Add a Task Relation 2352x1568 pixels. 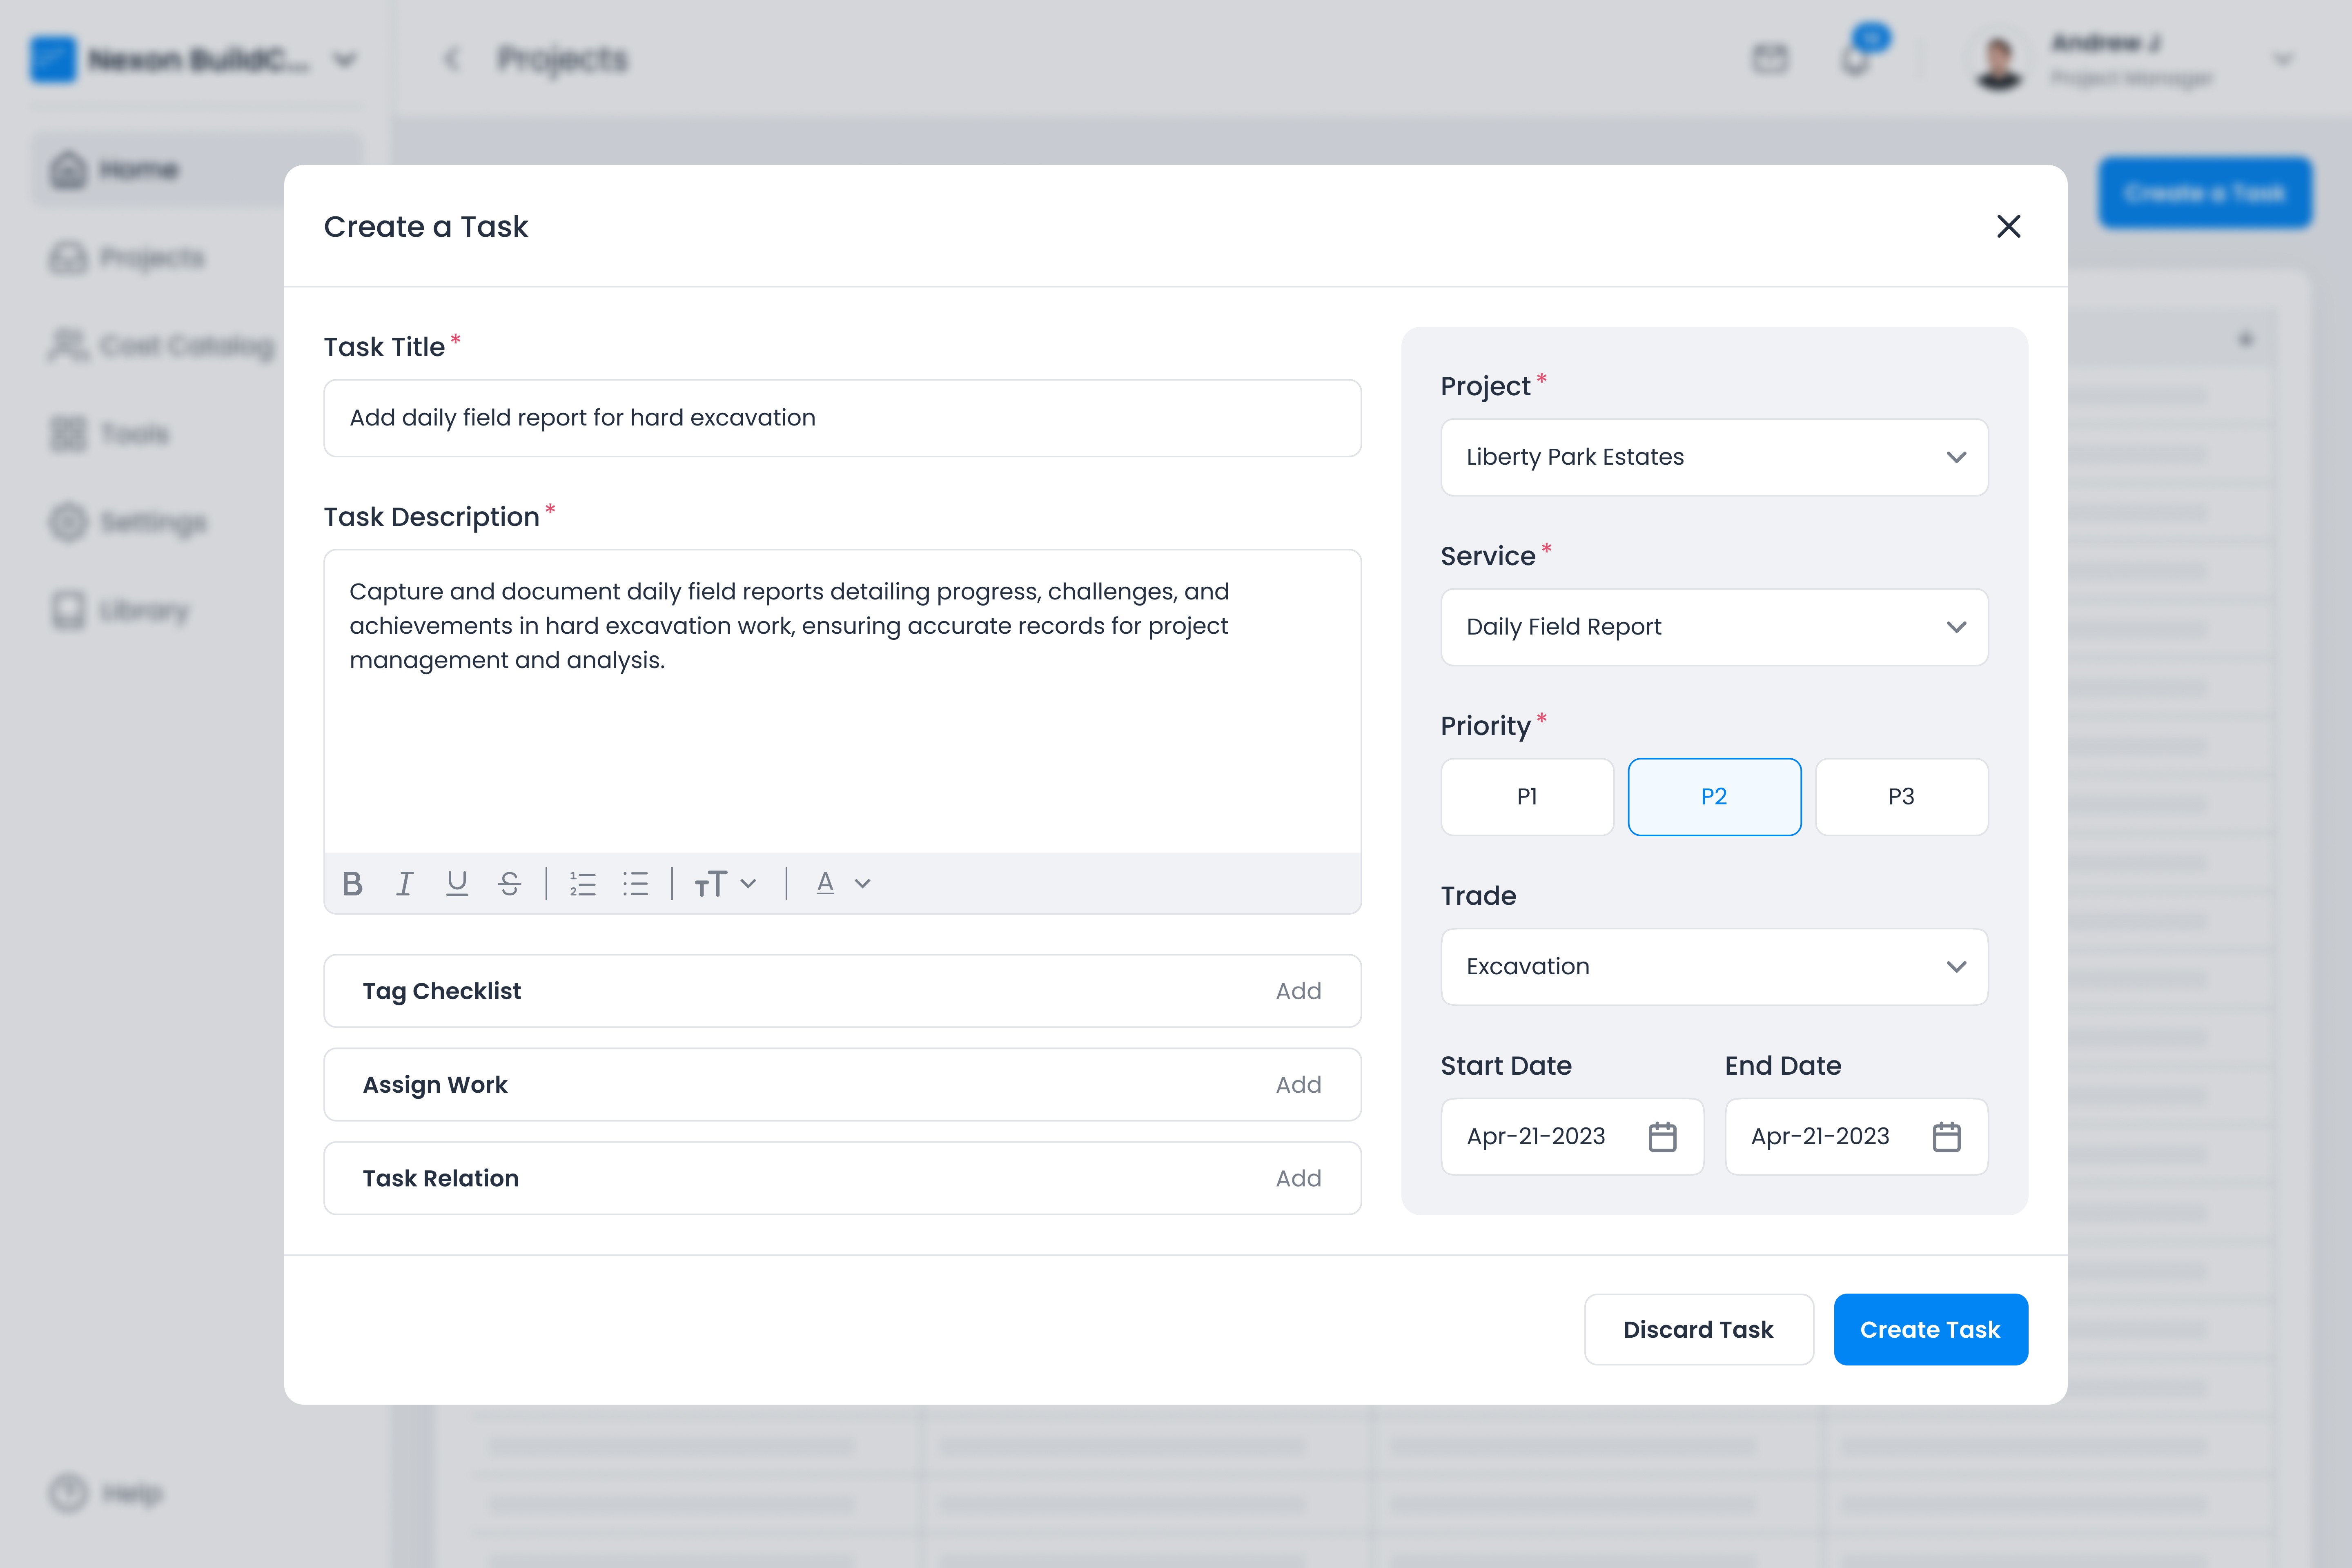(1298, 1178)
